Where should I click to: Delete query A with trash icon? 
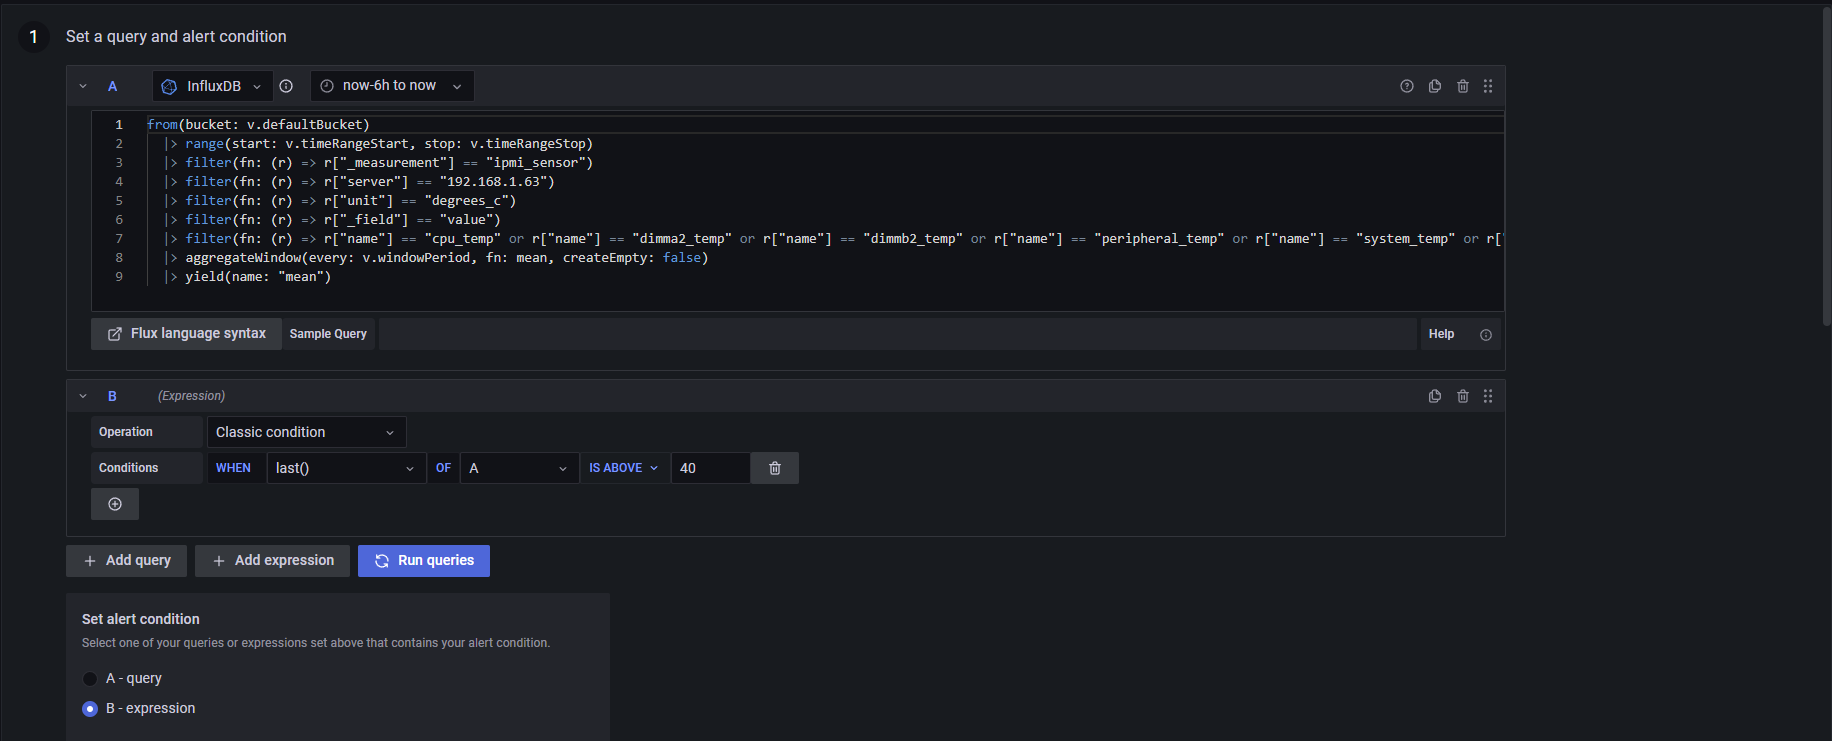click(x=1463, y=86)
